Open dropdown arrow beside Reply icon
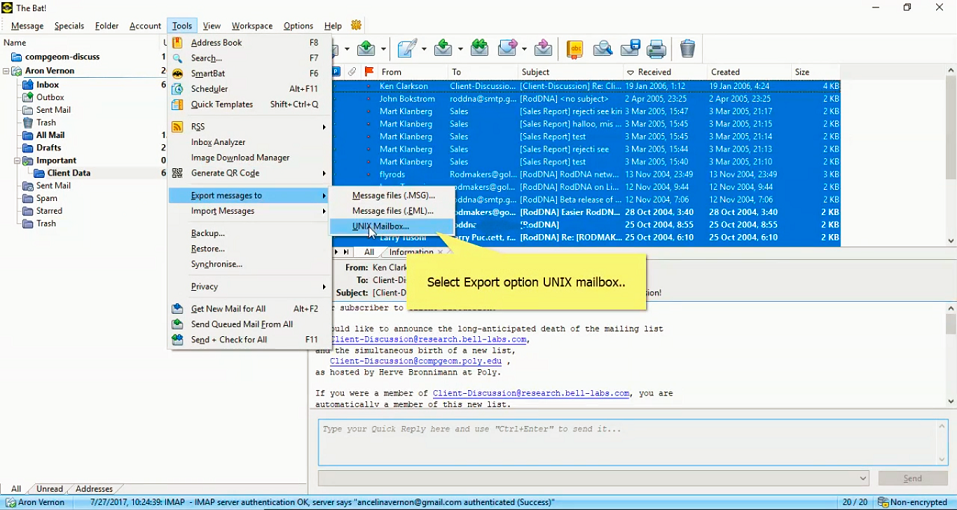This screenshot has width=957, height=510. 461,49
